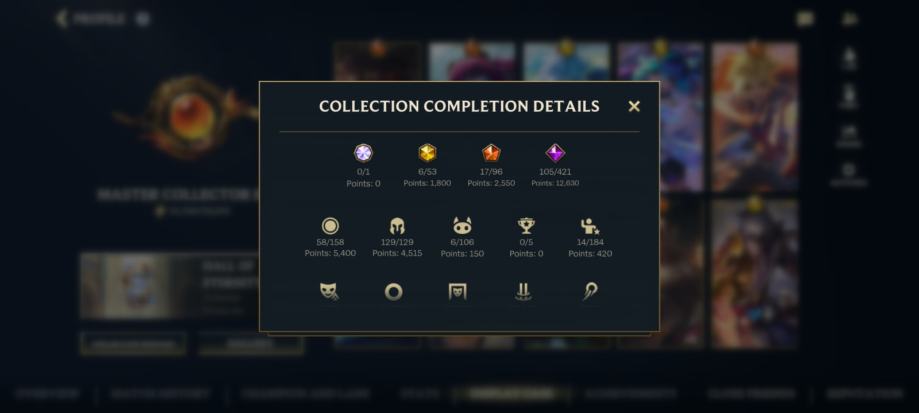This screenshot has height=413, width=919.
Task: Click the orange pentagon gem icon
Action: pyautogui.click(x=491, y=153)
